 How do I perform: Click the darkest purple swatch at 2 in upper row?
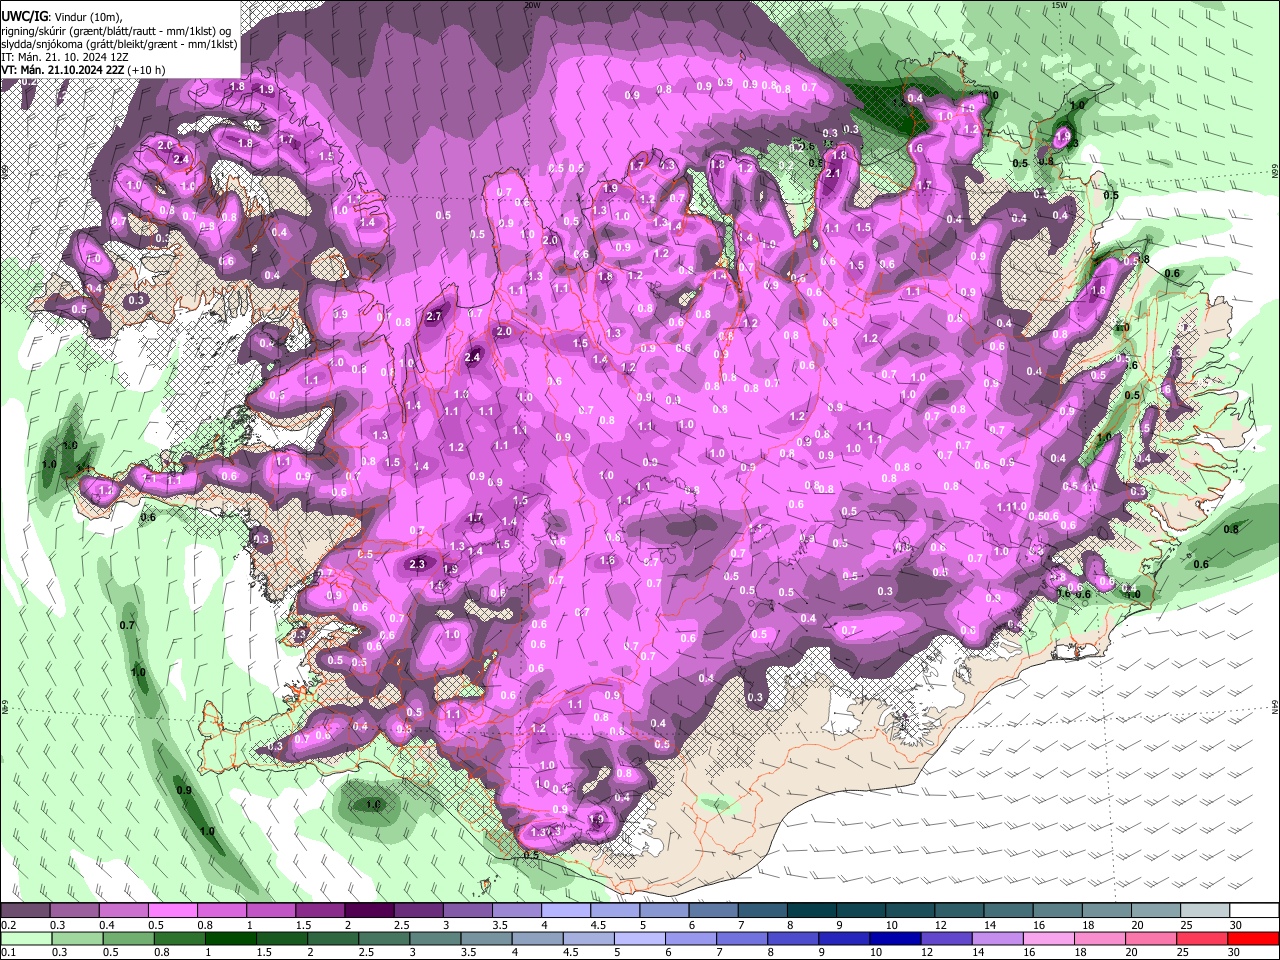[x=368, y=911]
